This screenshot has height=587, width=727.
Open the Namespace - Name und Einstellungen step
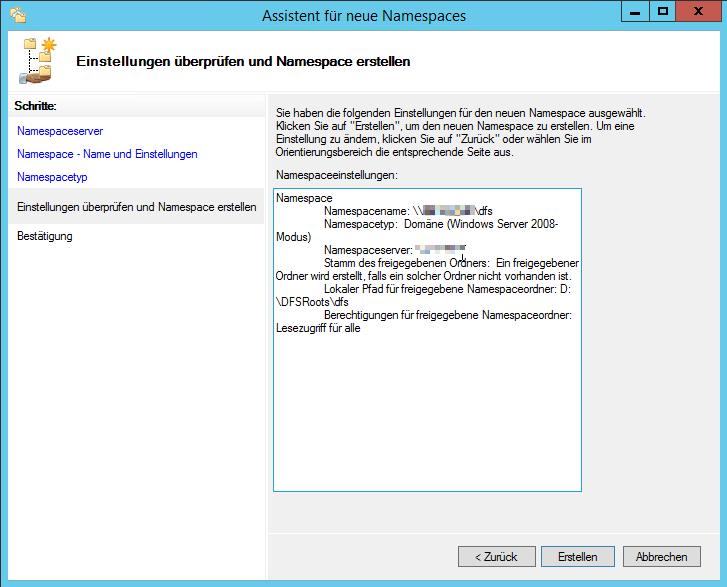pyautogui.click(x=107, y=154)
